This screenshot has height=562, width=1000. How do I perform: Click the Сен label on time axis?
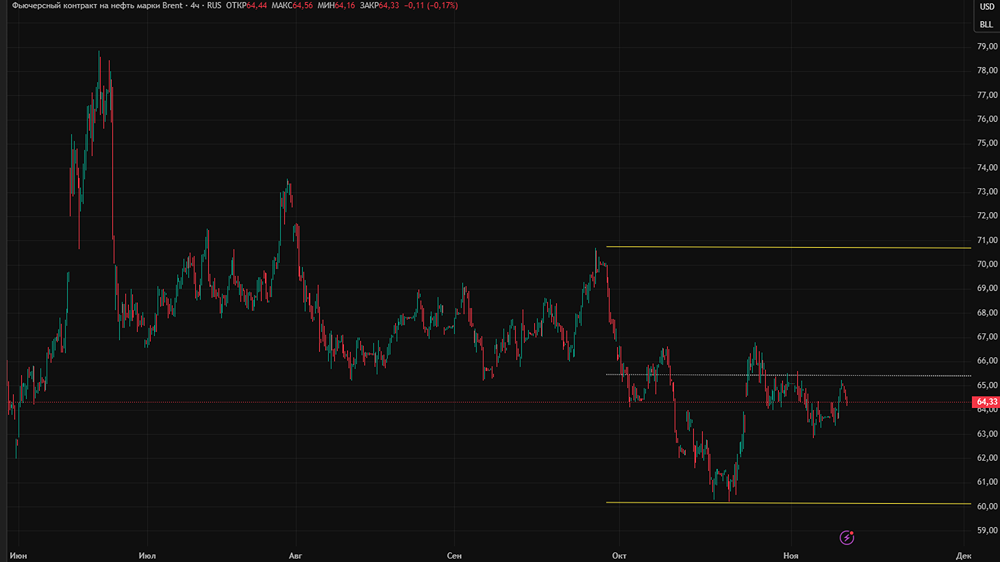(x=455, y=554)
